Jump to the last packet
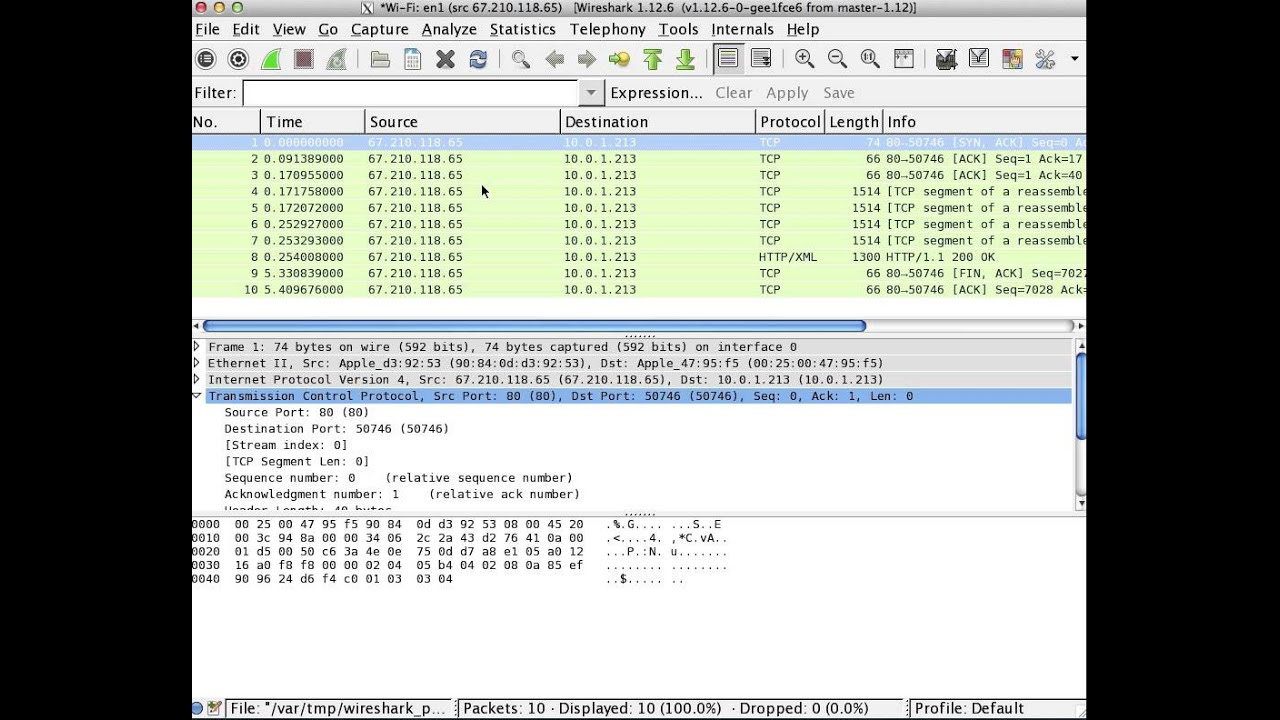Viewport: 1280px width, 720px height. 685,60
